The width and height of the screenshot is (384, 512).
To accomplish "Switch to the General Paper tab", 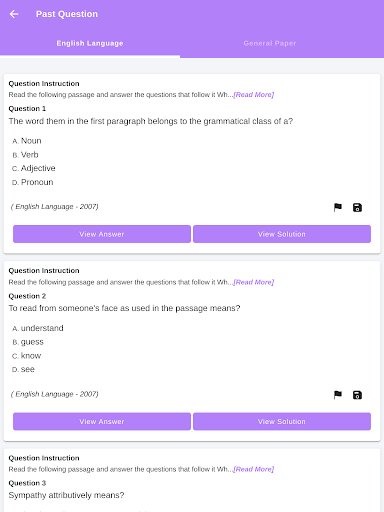I will 270,43.
